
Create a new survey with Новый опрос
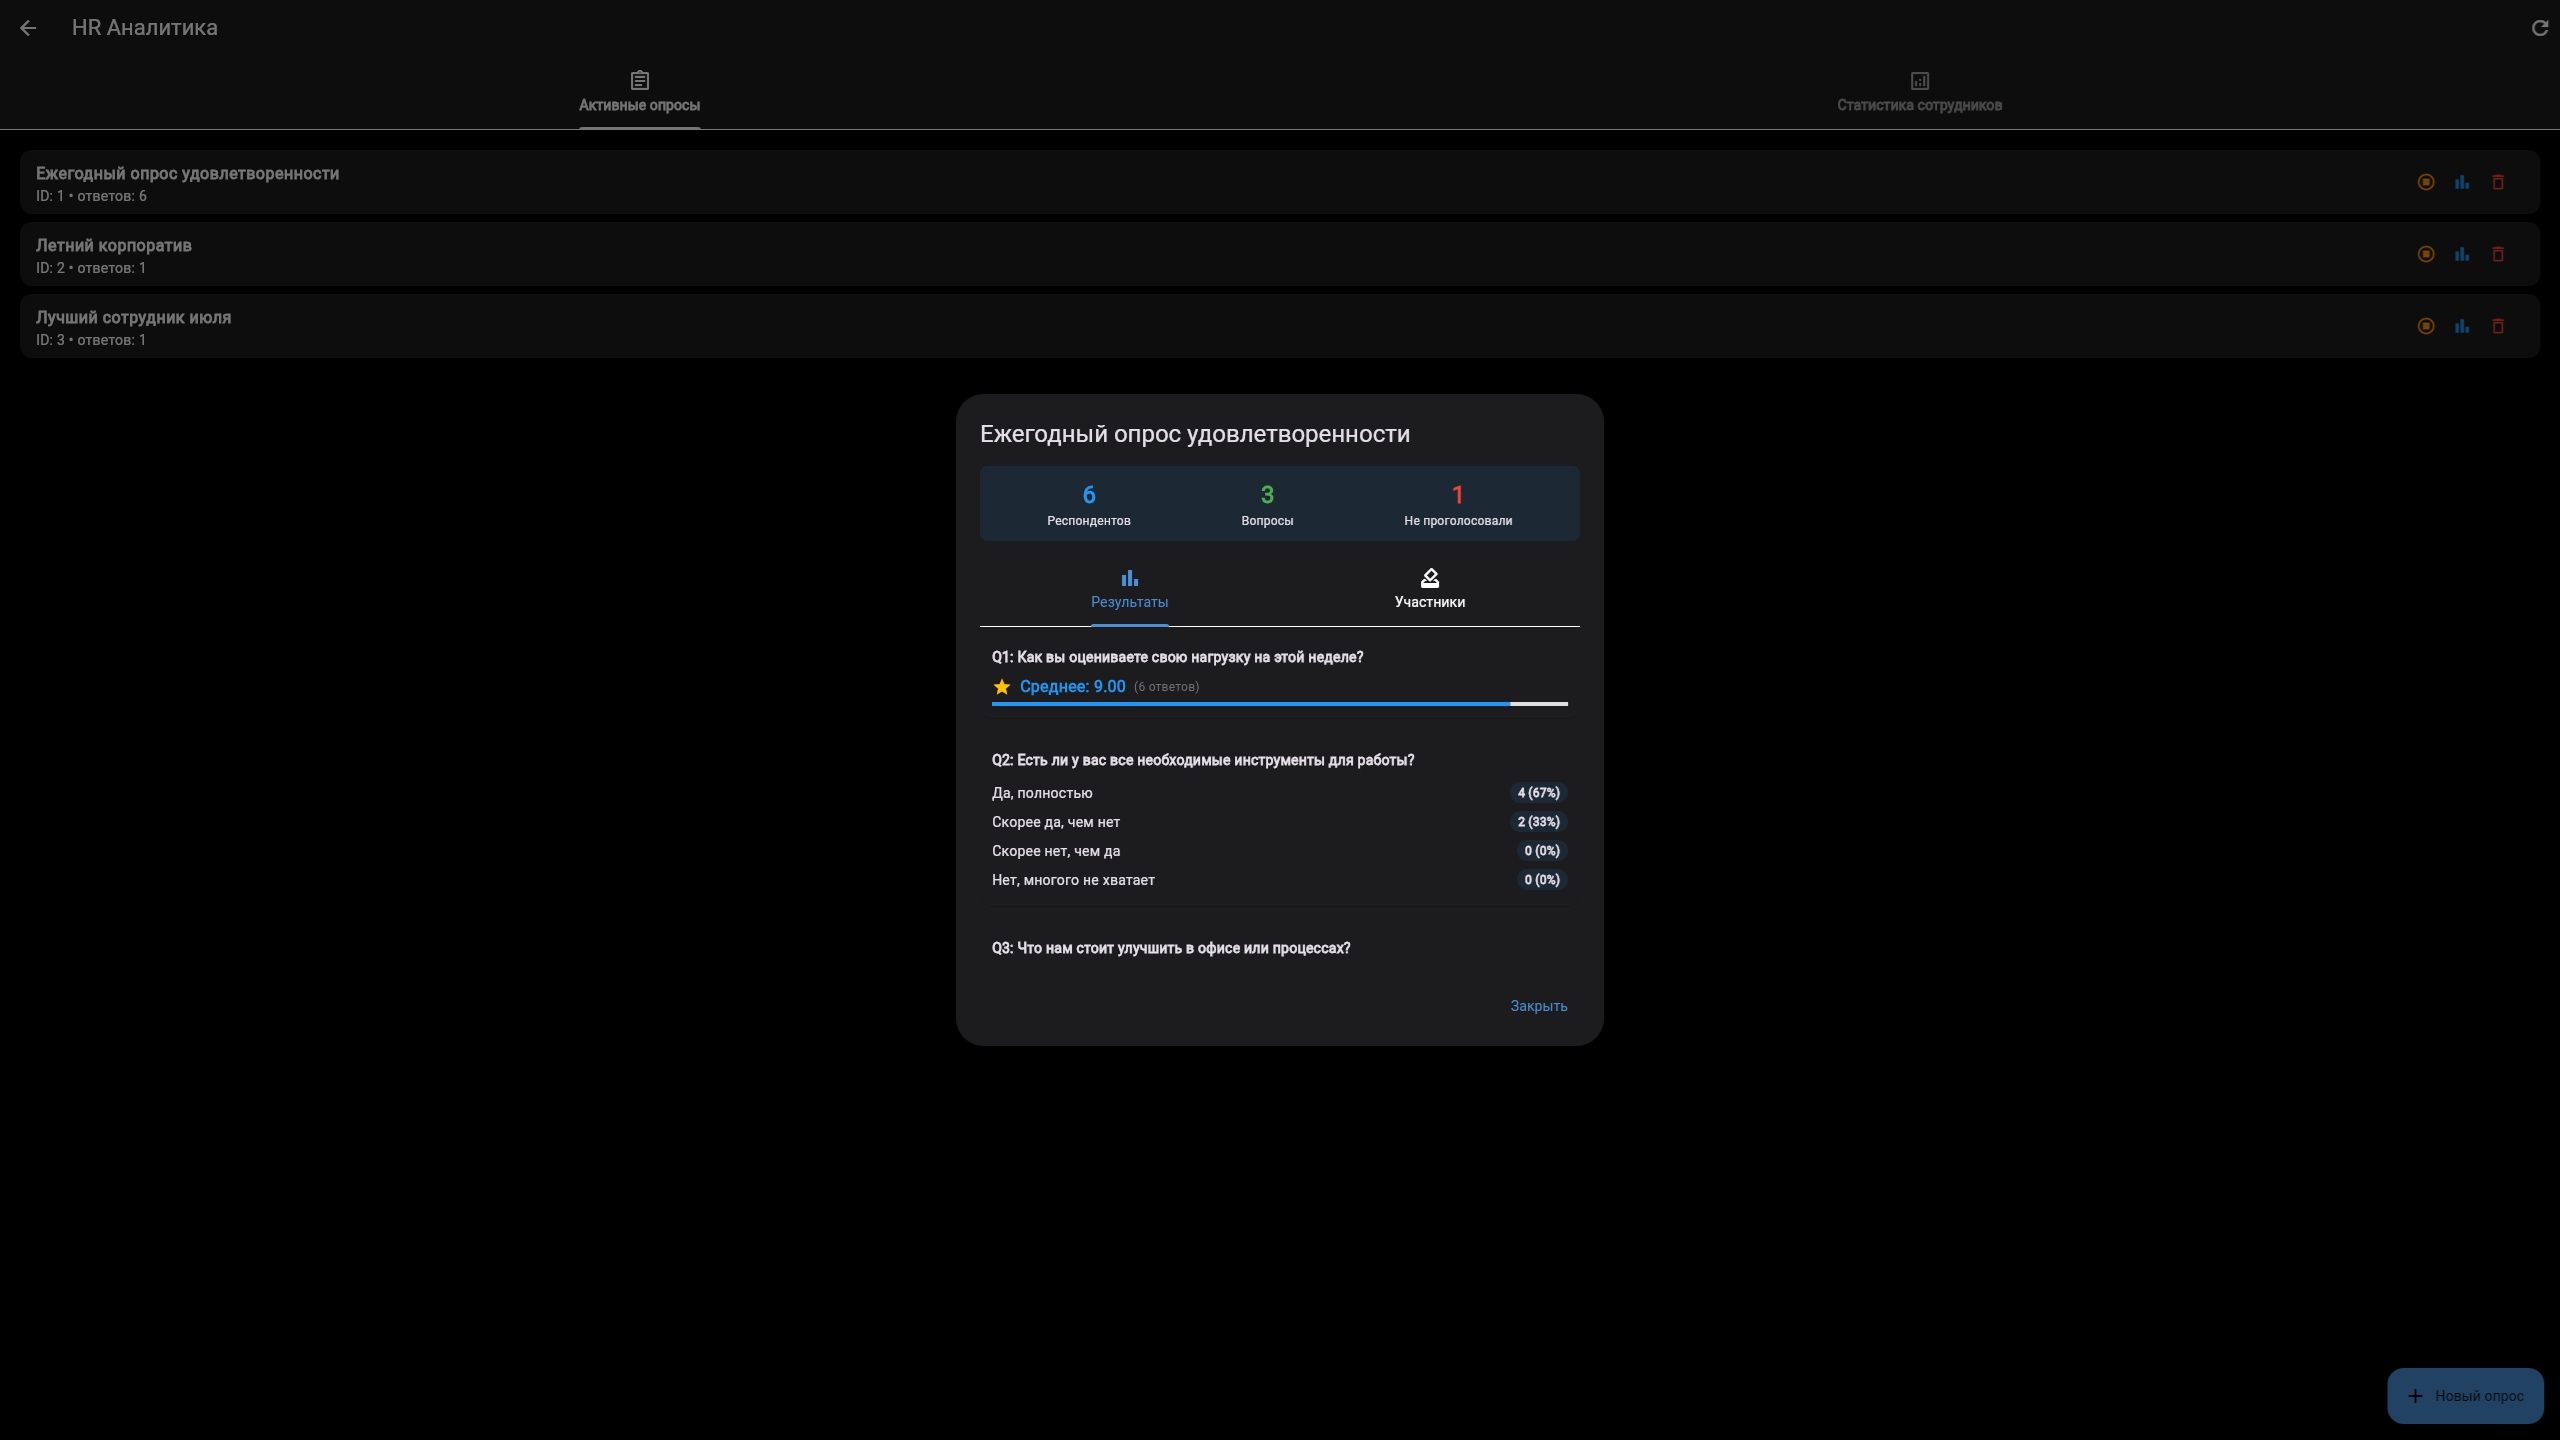(x=2465, y=1396)
